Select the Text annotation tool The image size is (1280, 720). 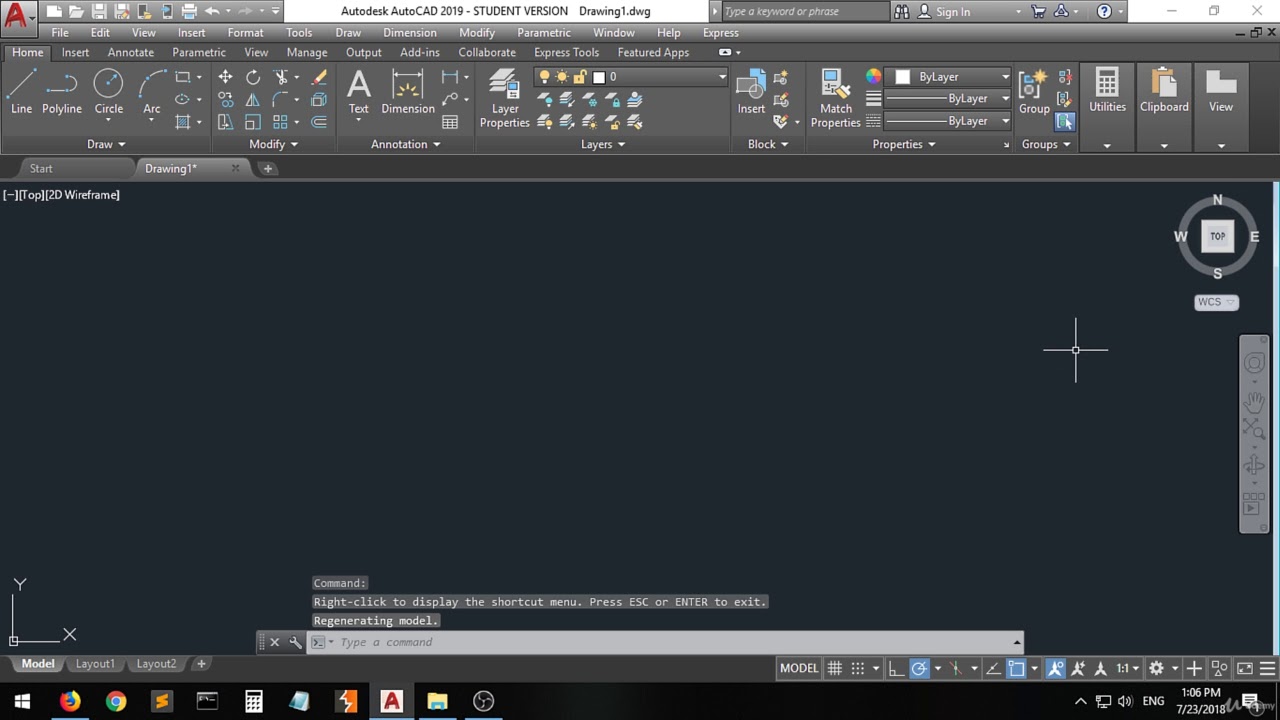click(358, 92)
